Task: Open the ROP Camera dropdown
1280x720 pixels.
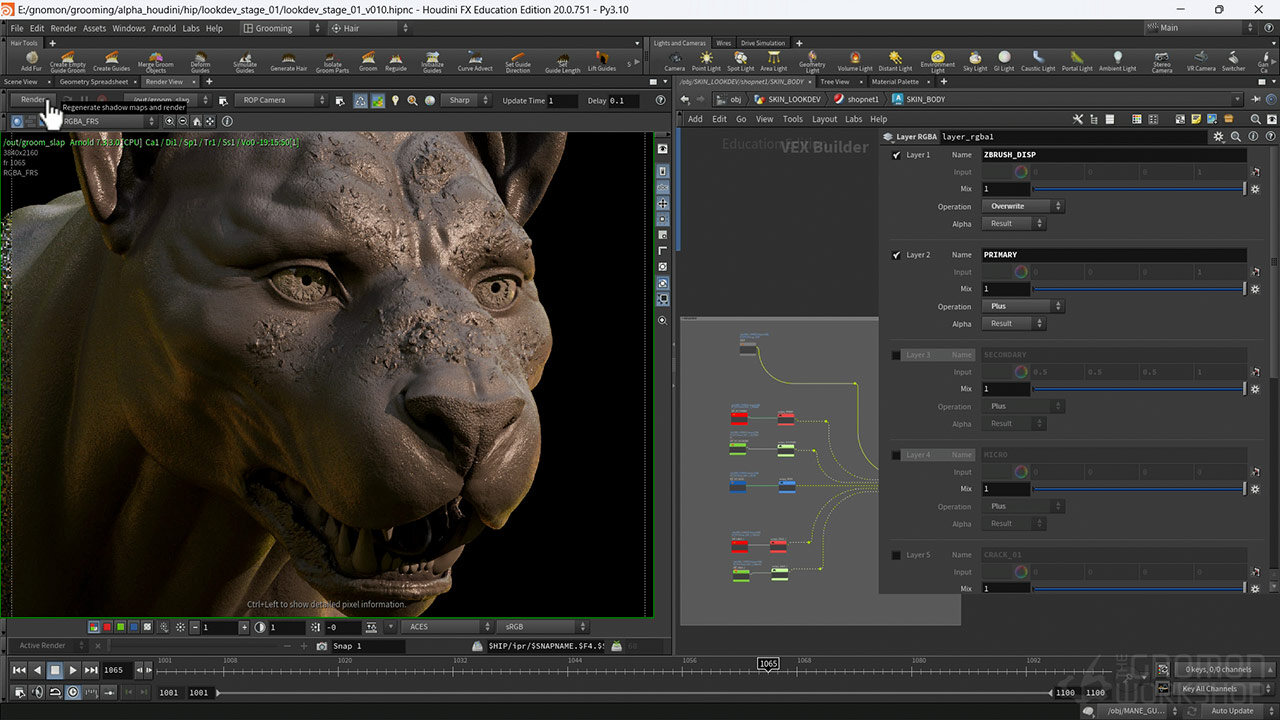Action: (x=281, y=100)
